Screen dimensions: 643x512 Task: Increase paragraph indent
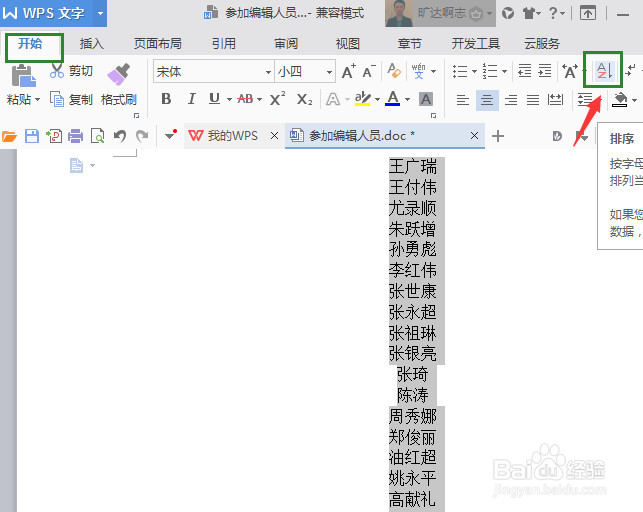coord(545,71)
